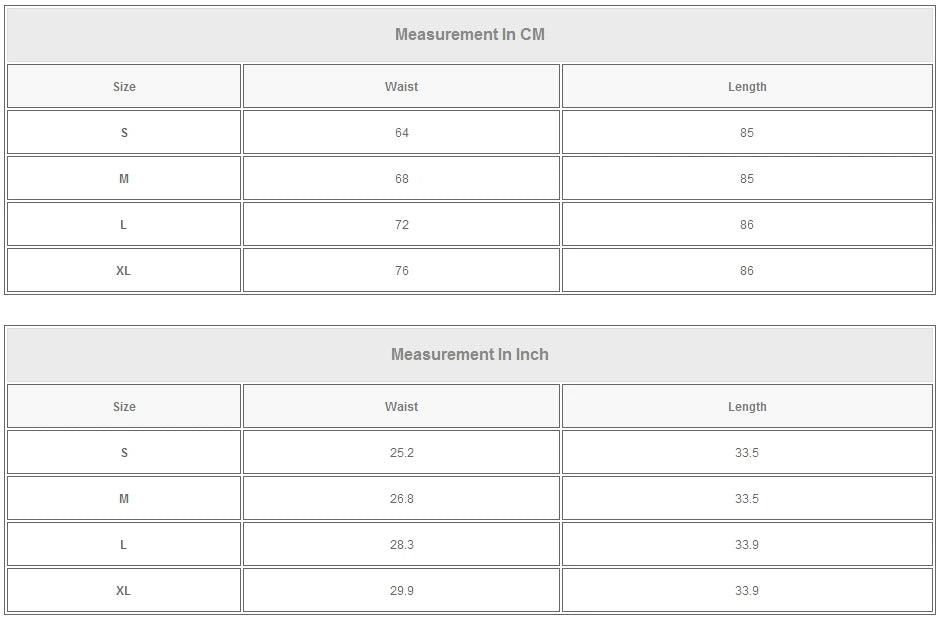Select the Length header in the Inch table
The width and height of the screenshot is (942, 619).
(747, 407)
